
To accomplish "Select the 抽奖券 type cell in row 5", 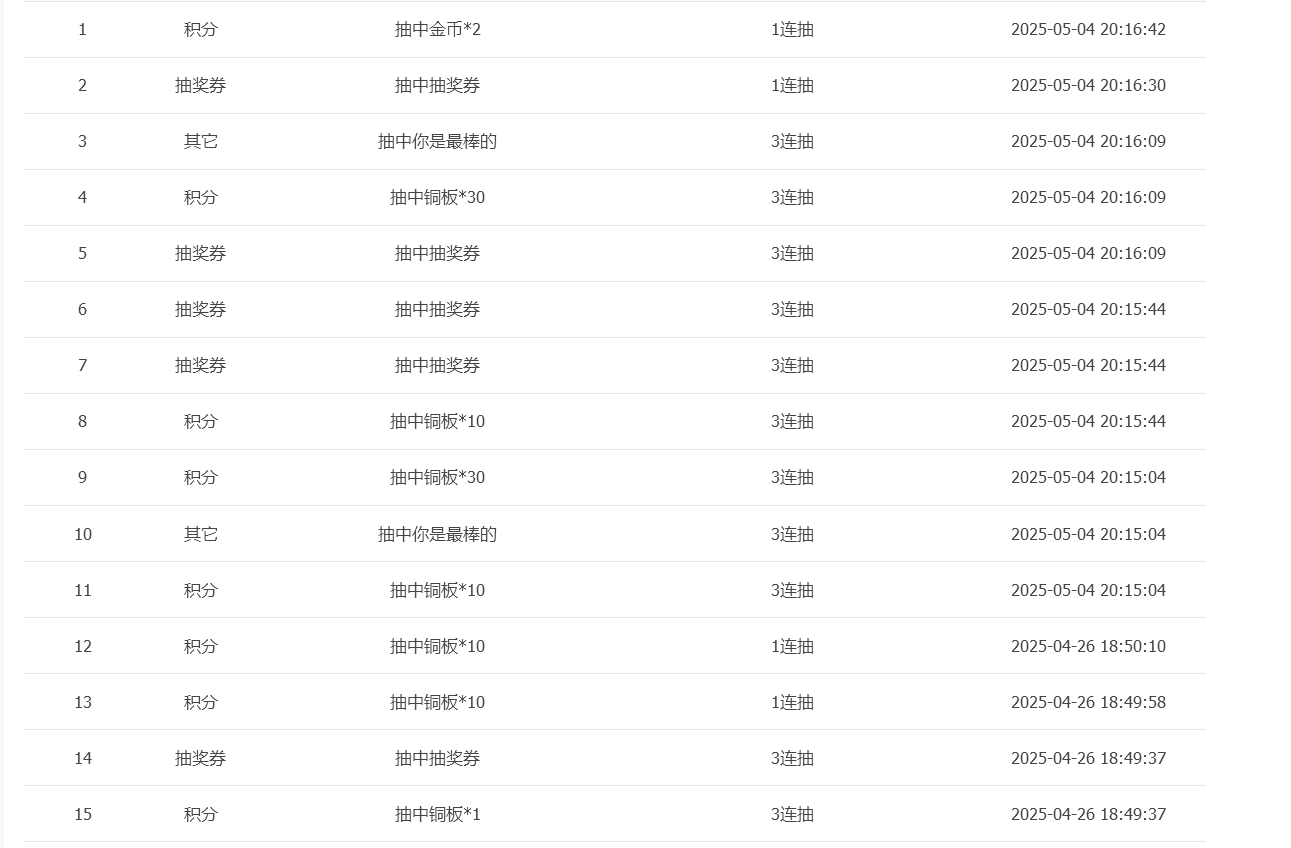I will tap(200, 254).
